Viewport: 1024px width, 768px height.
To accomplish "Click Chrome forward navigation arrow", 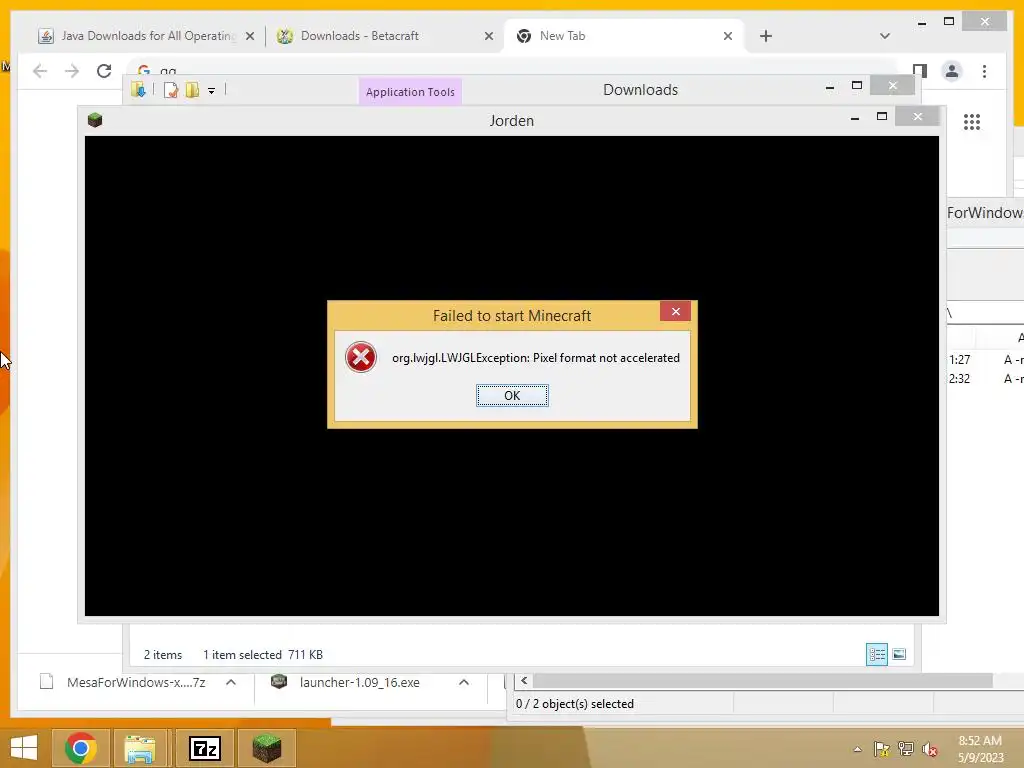I will coord(72,71).
